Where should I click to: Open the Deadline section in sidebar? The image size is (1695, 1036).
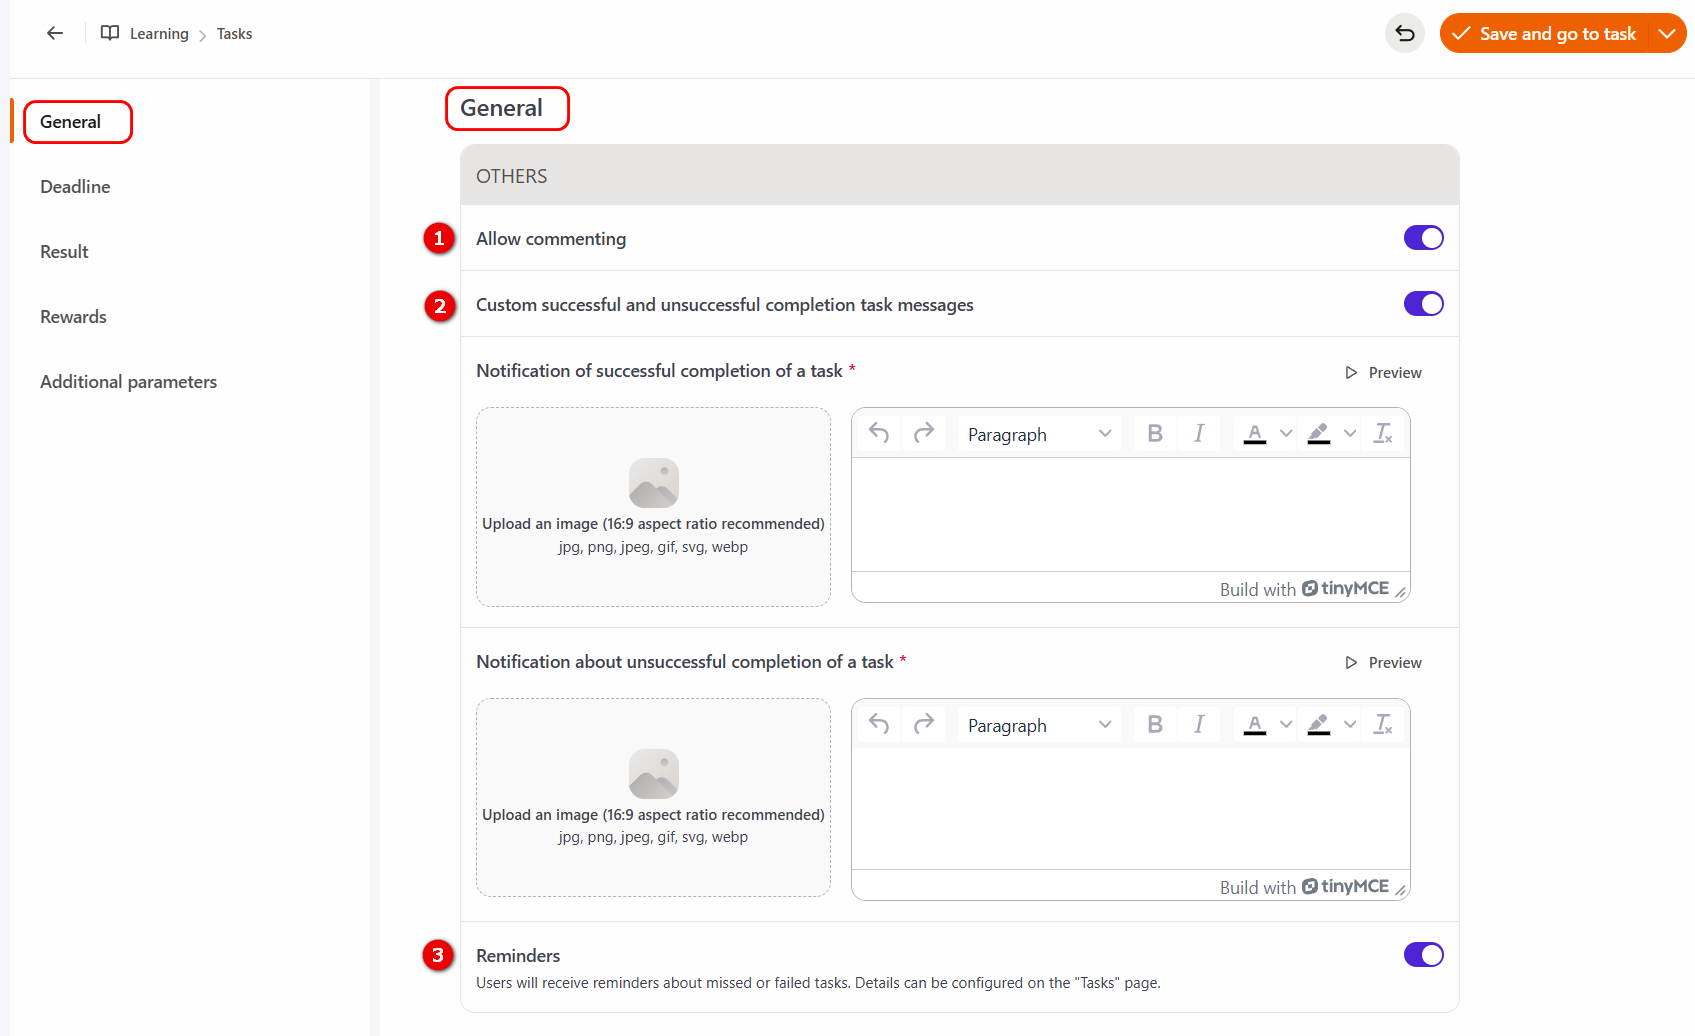[75, 187]
